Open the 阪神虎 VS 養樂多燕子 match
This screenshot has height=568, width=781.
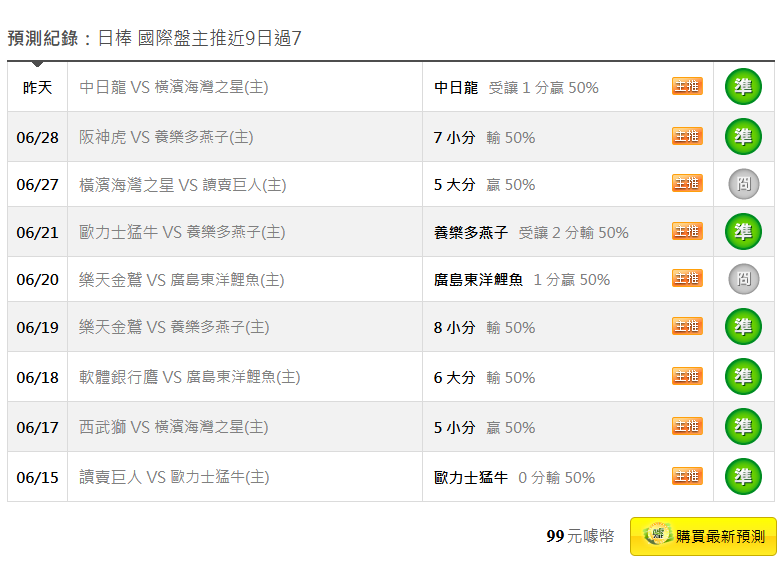coord(166,137)
